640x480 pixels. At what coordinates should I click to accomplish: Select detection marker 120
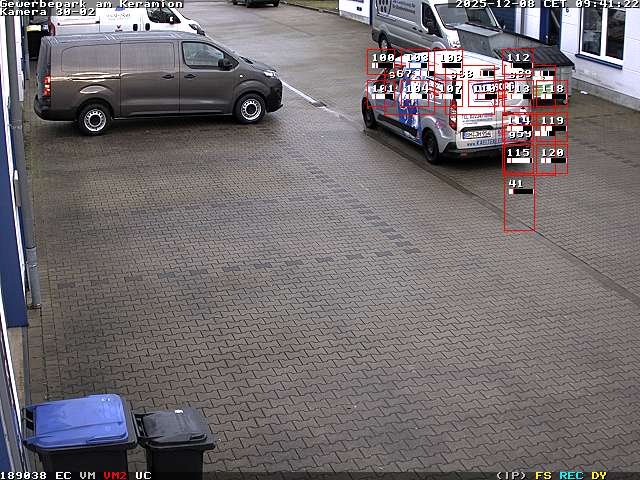552,158
